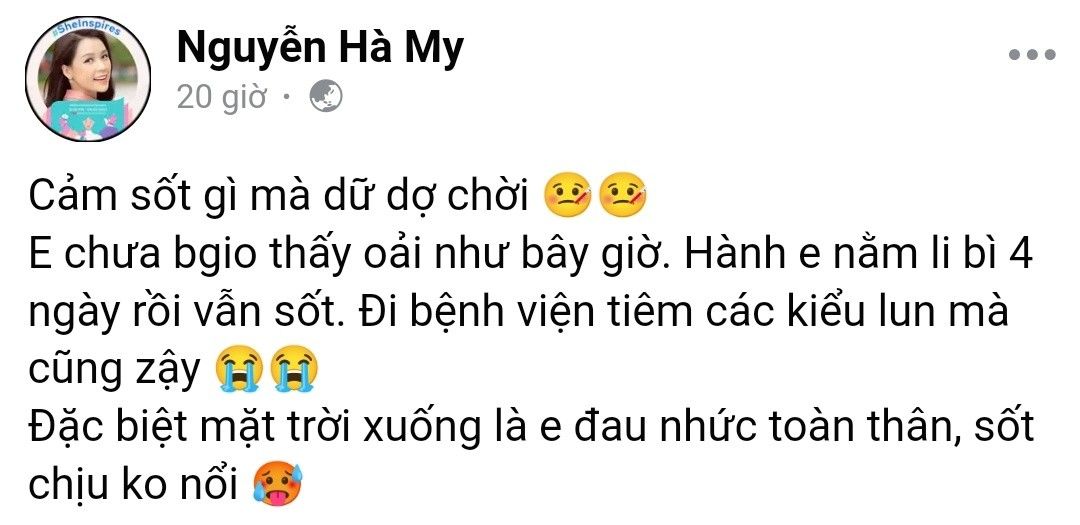
Task: Click the #SheInspires badge on the avatar frame
Action: 87,30
